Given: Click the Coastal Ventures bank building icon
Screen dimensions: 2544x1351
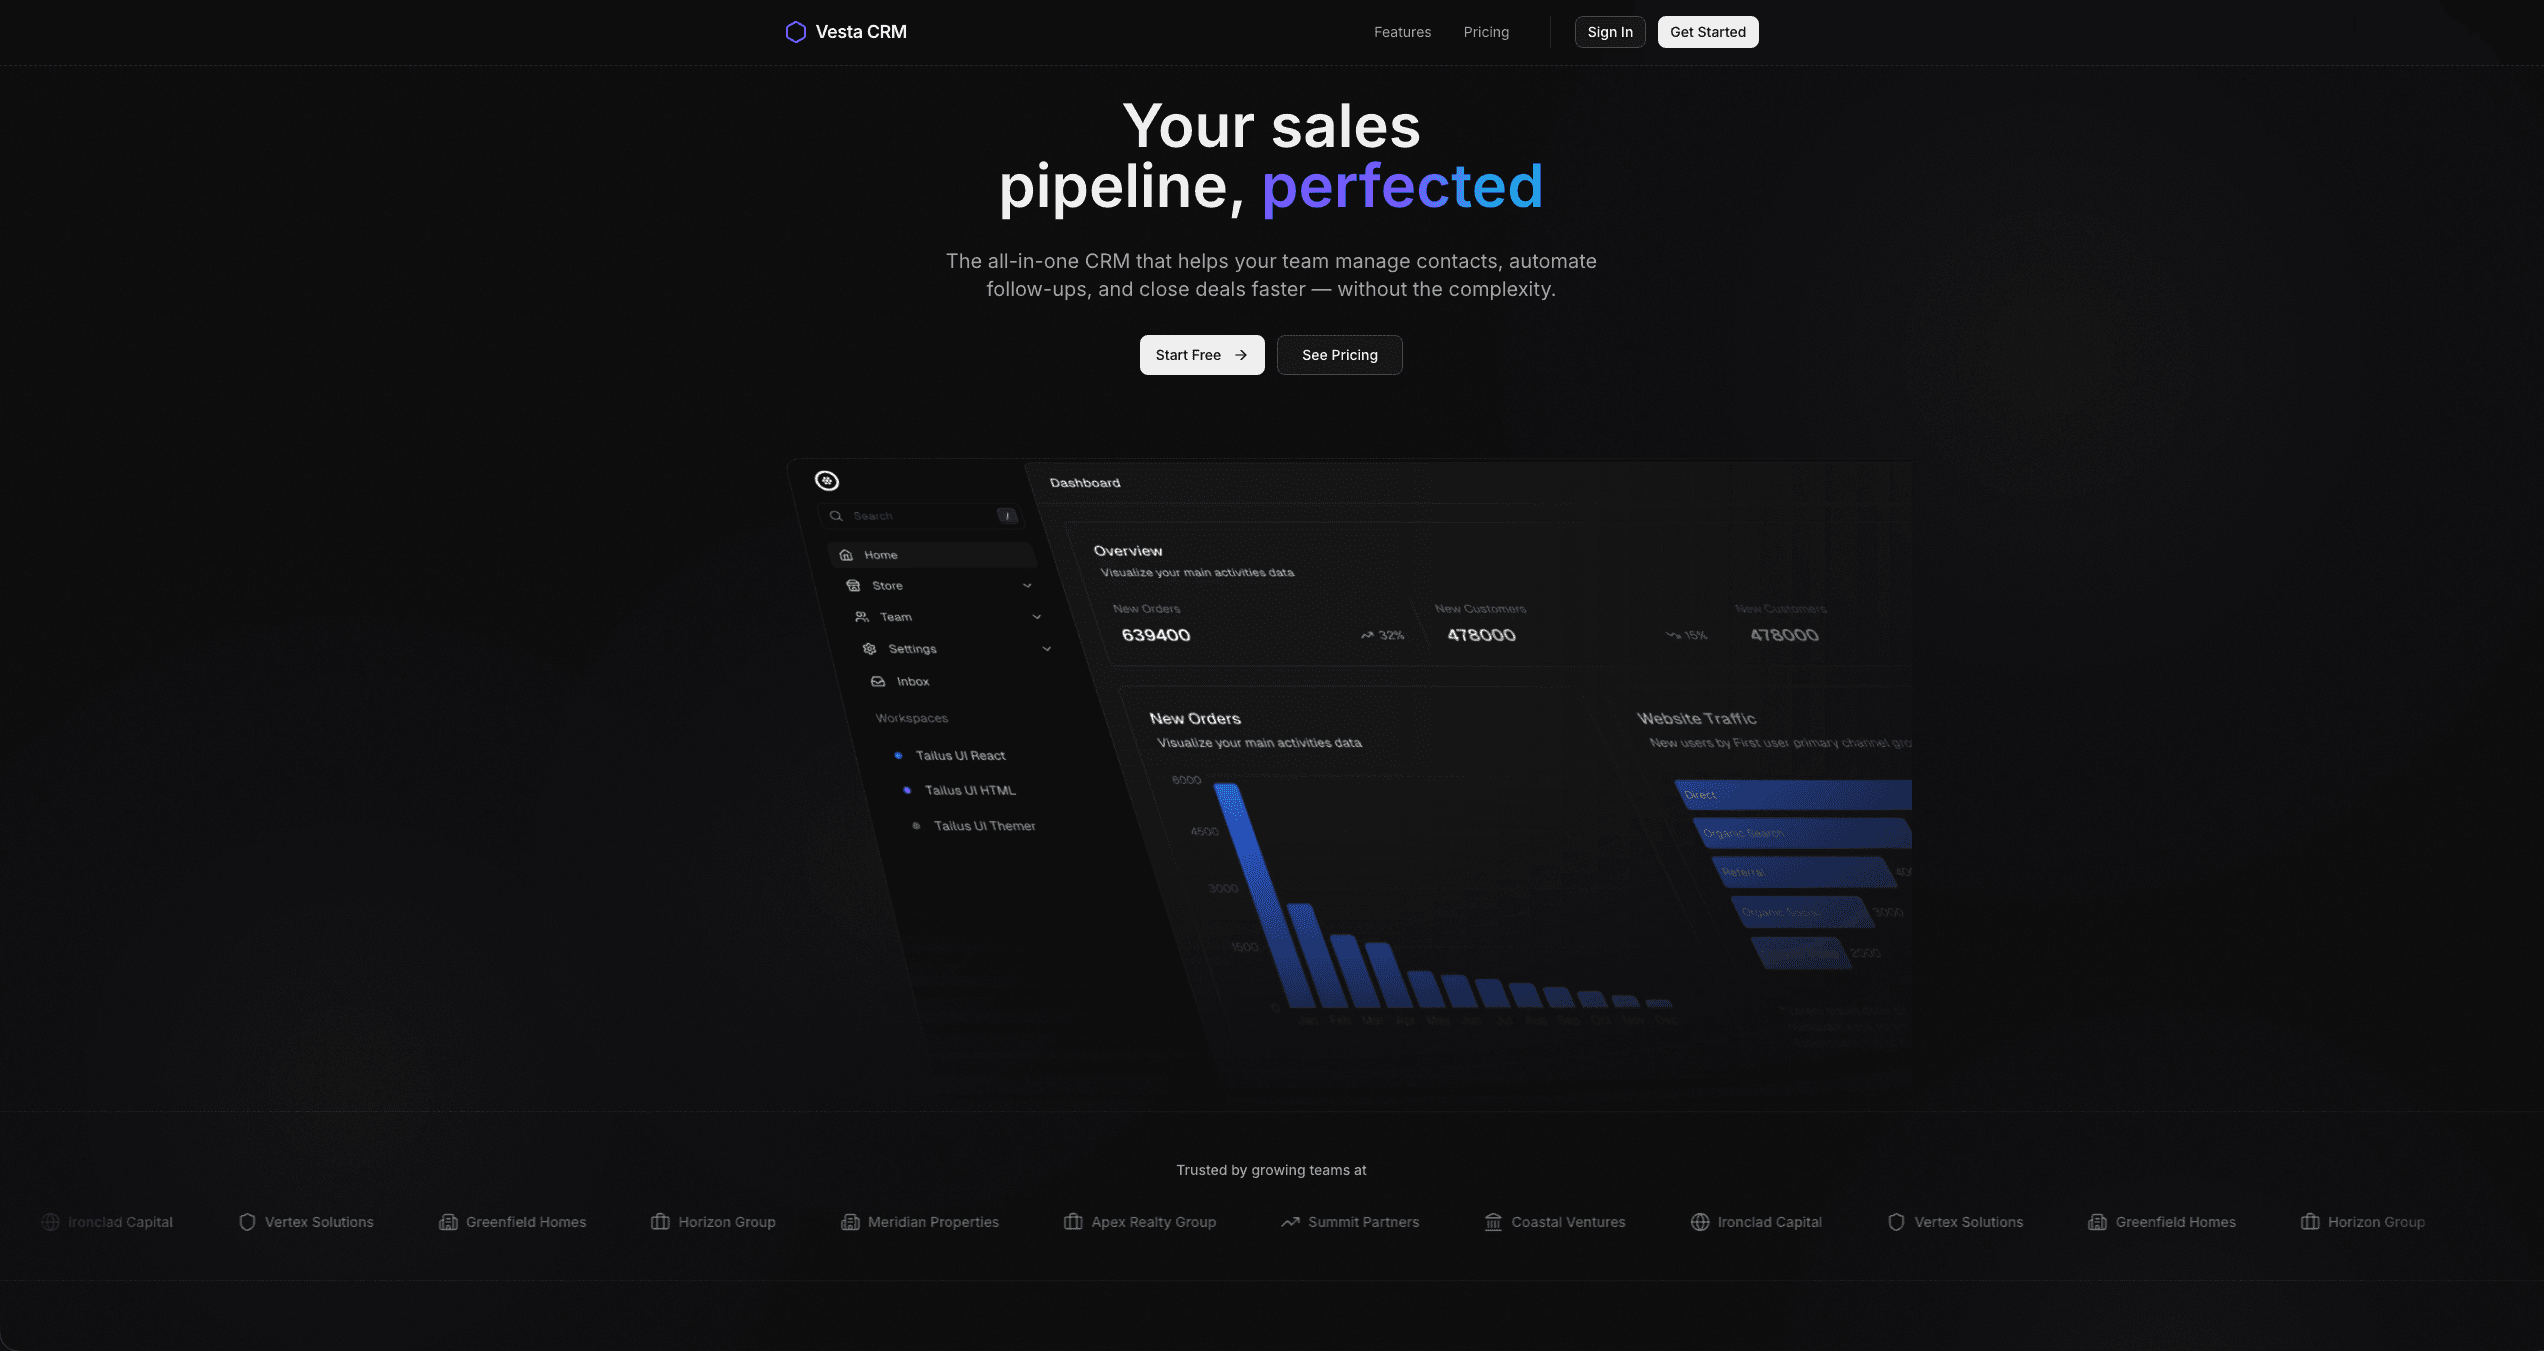Looking at the screenshot, I should (1494, 1222).
